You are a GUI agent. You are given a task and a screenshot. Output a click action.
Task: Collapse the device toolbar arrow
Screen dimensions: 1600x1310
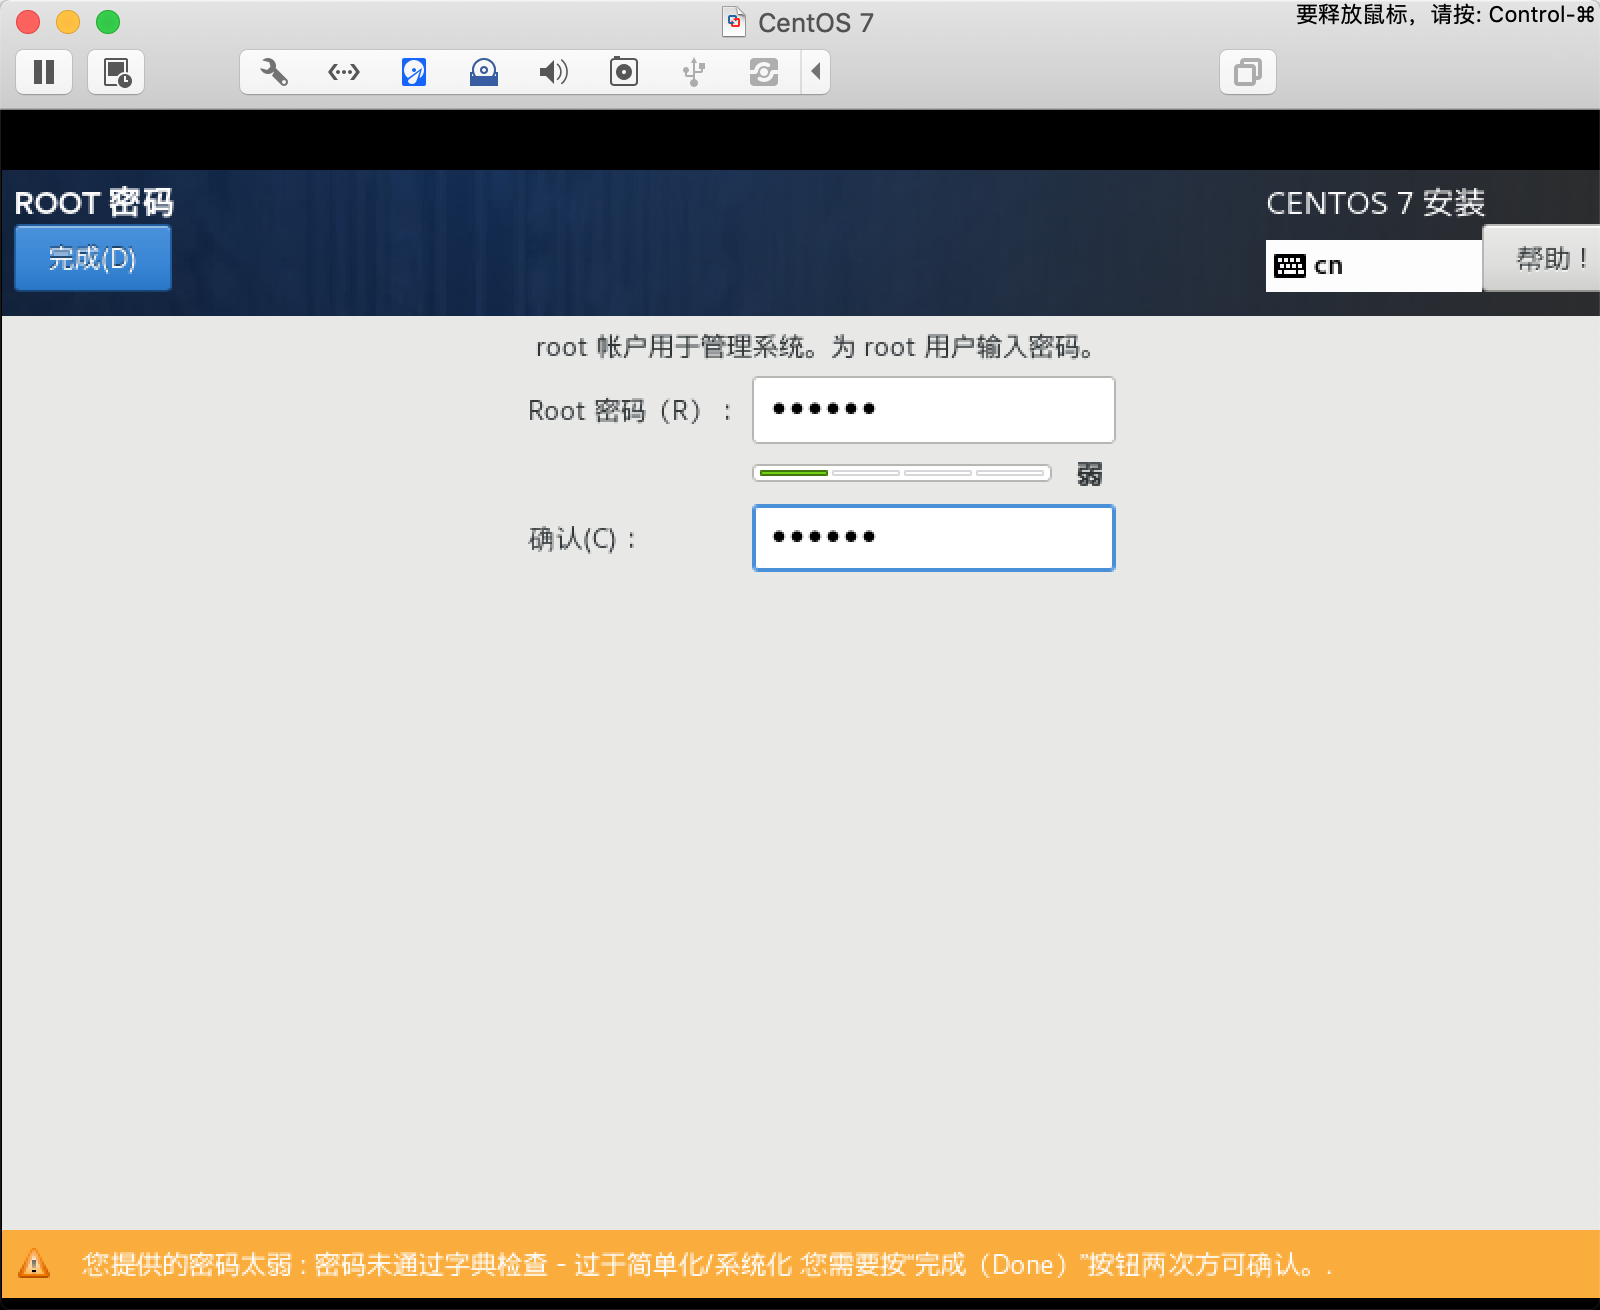point(816,72)
